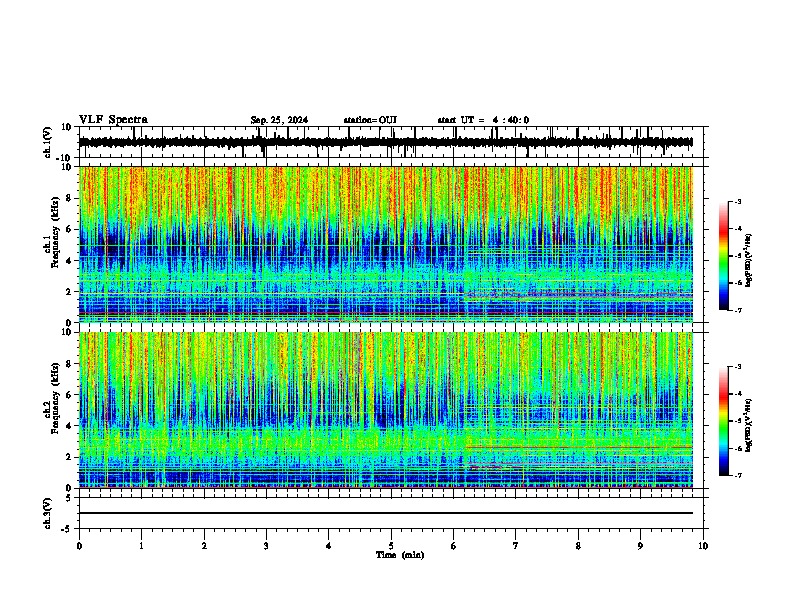Click the "7" tick on the Time axis

coord(516,546)
